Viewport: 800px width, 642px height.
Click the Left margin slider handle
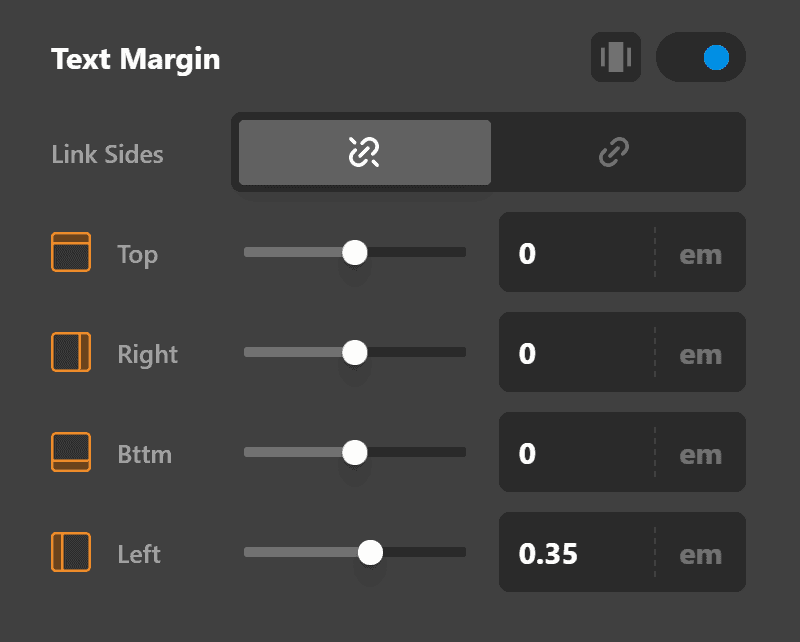click(371, 552)
